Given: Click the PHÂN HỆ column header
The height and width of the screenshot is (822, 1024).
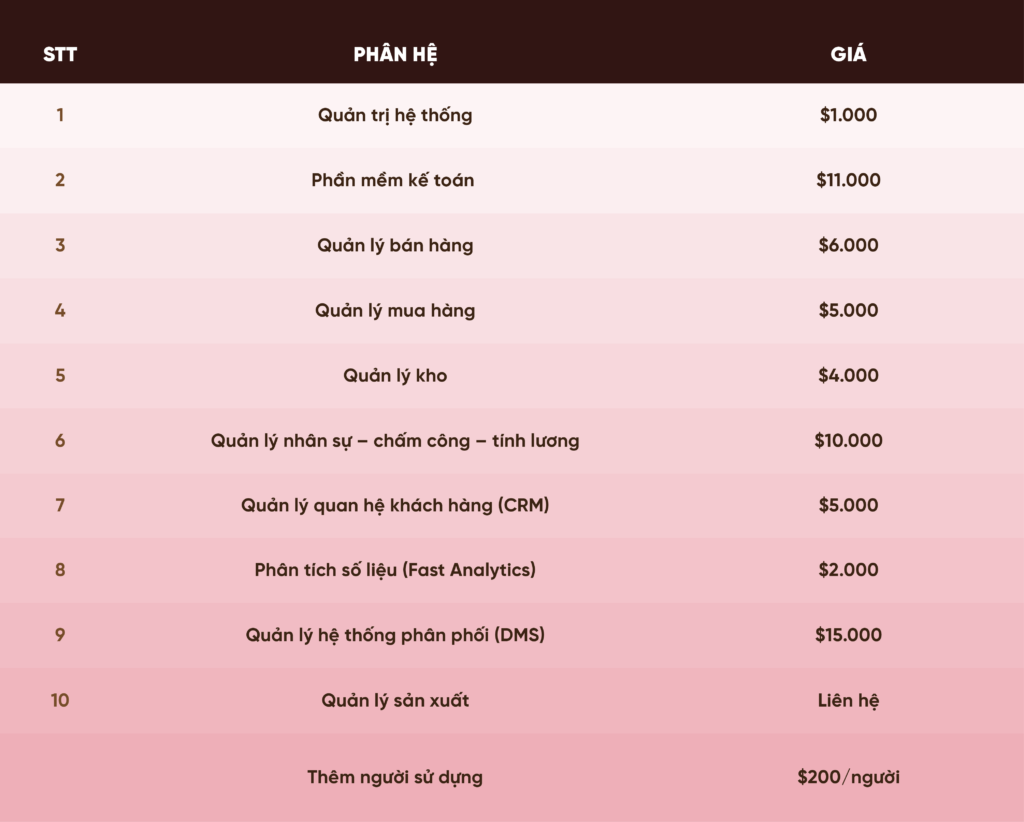Looking at the screenshot, I should tap(395, 54).
